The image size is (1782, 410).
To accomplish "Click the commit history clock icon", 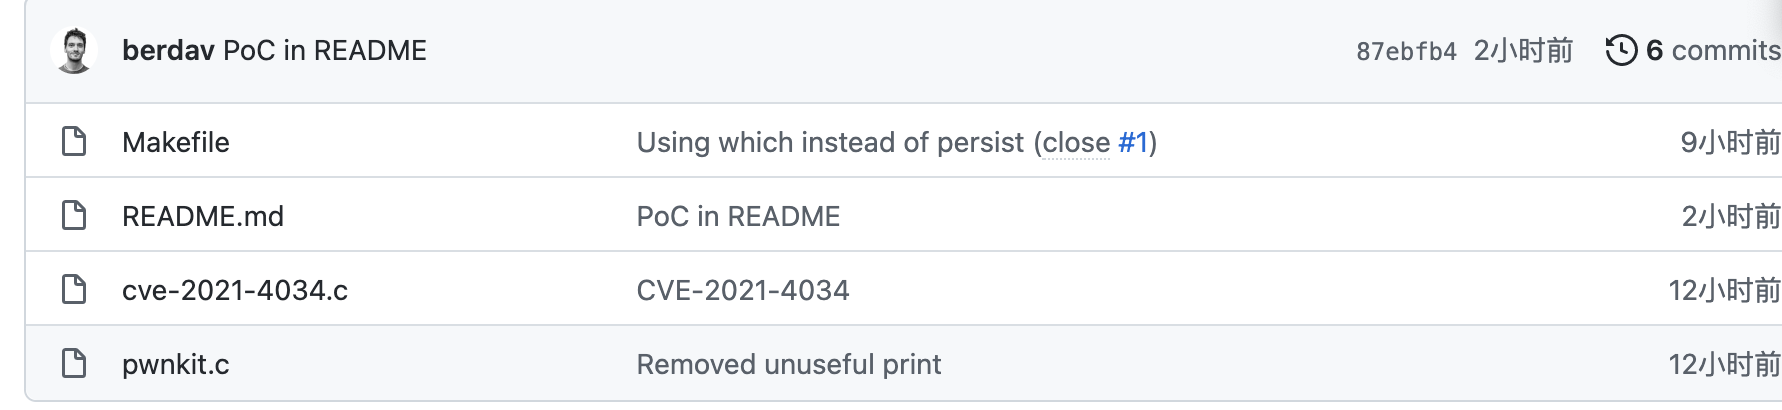I will [x=1621, y=51].
